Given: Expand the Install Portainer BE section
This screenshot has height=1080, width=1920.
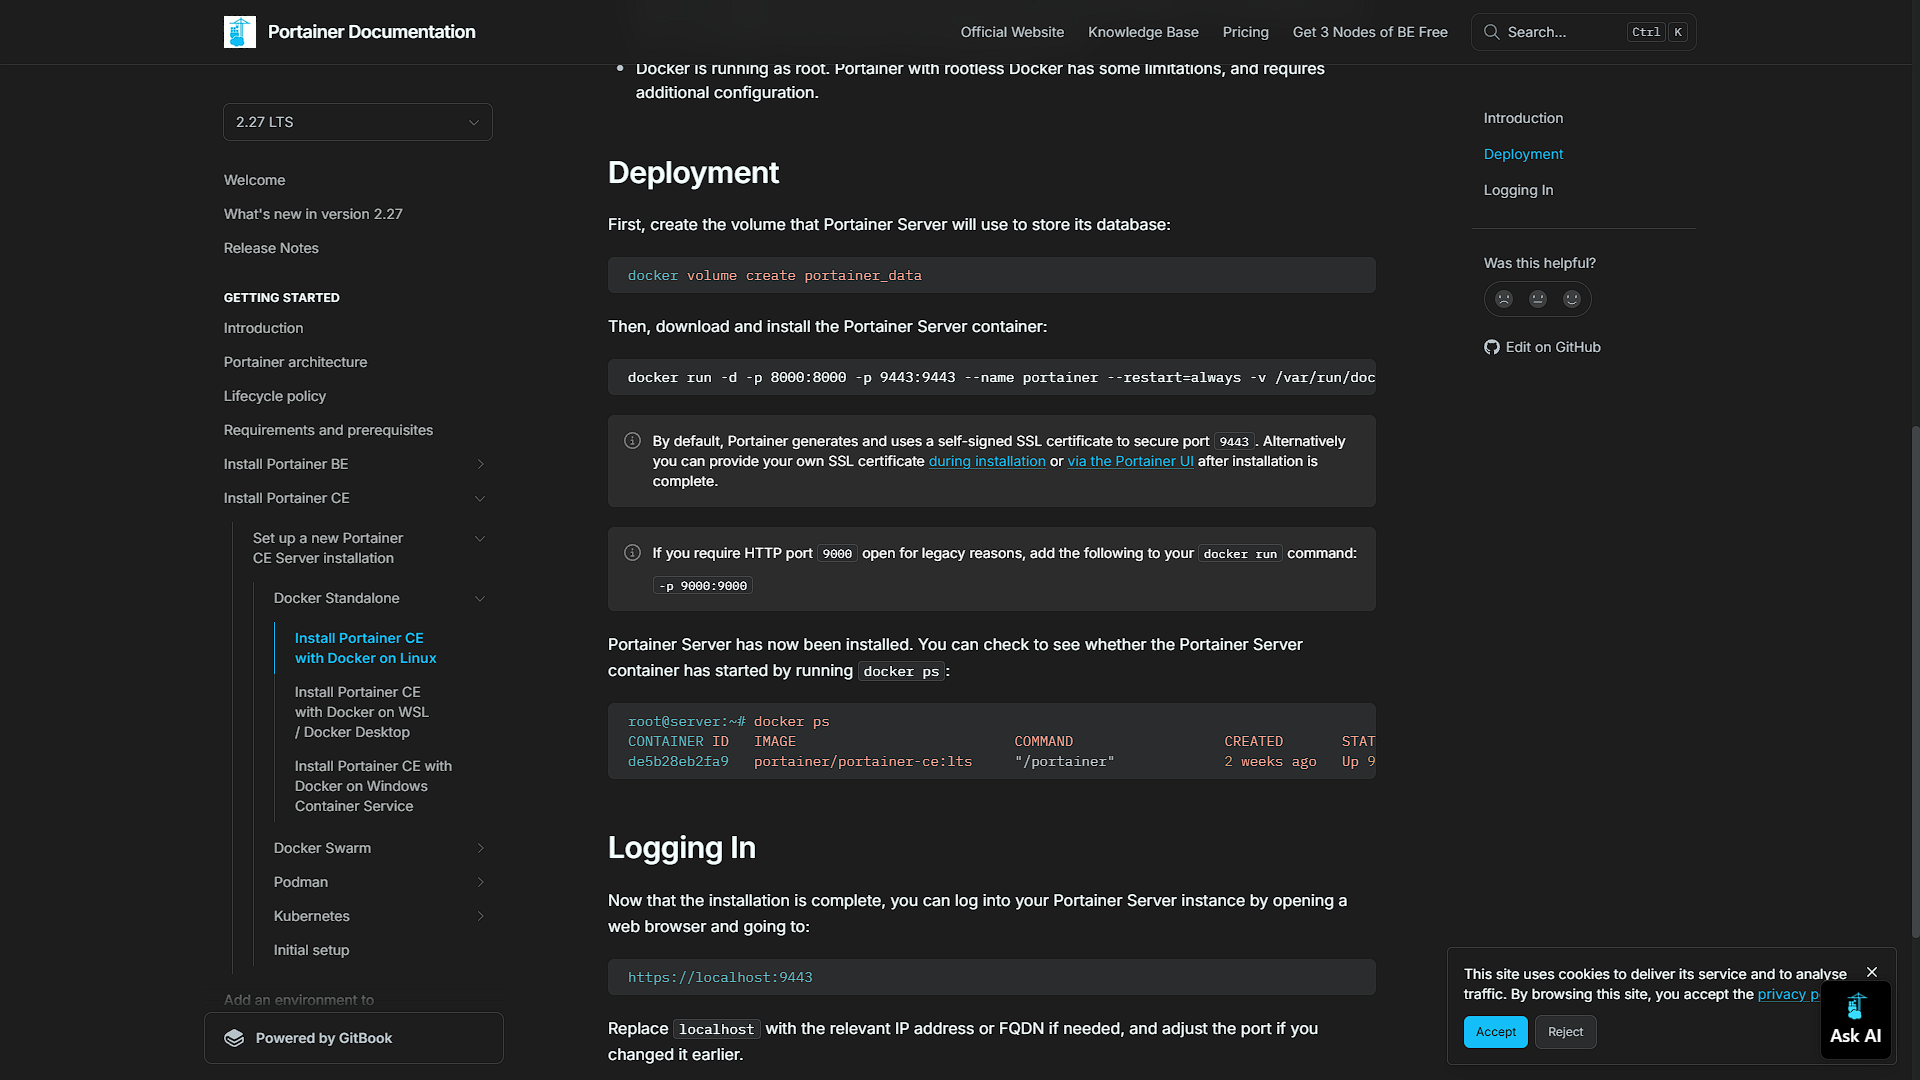Looking at the screenshot, I should click(480, 464).
